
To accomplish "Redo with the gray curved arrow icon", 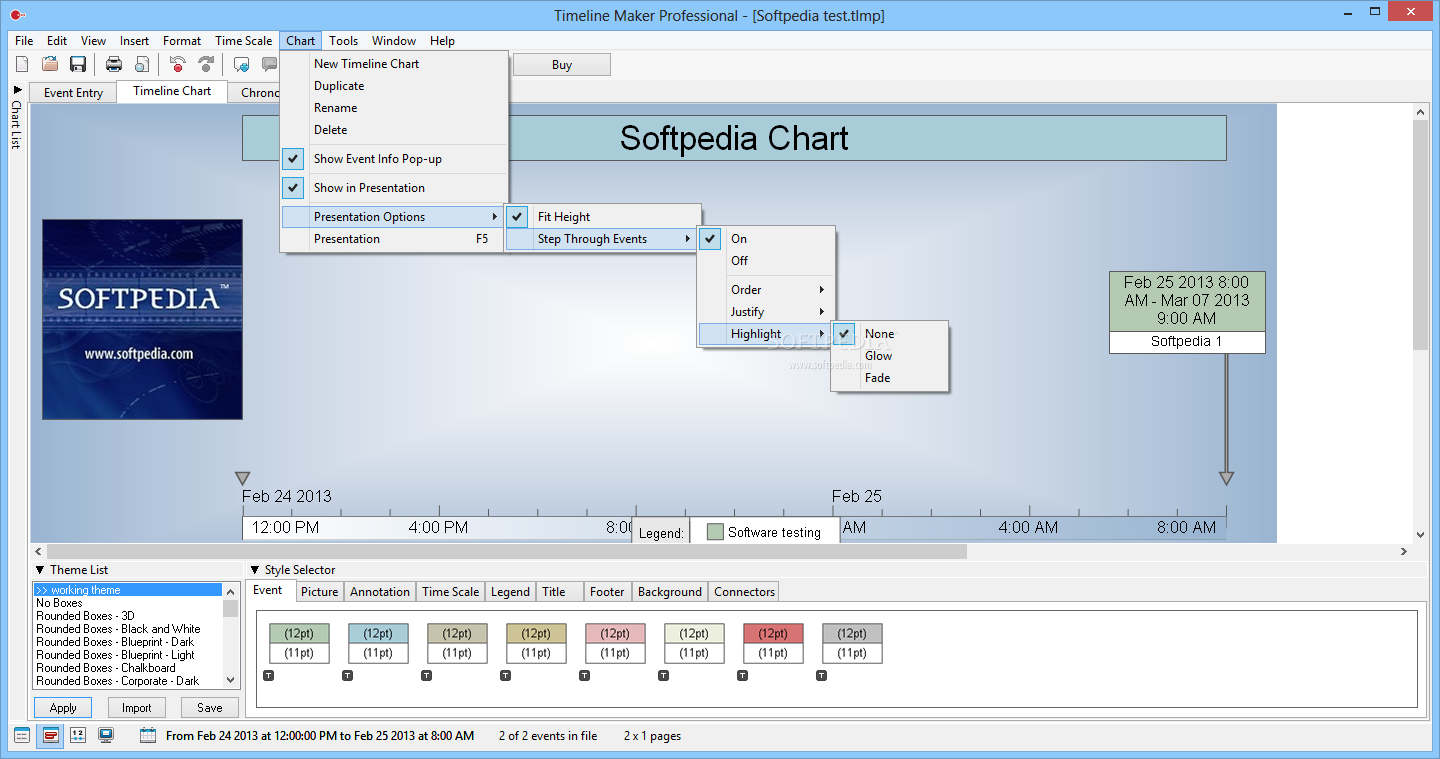I will coord(206,64).
